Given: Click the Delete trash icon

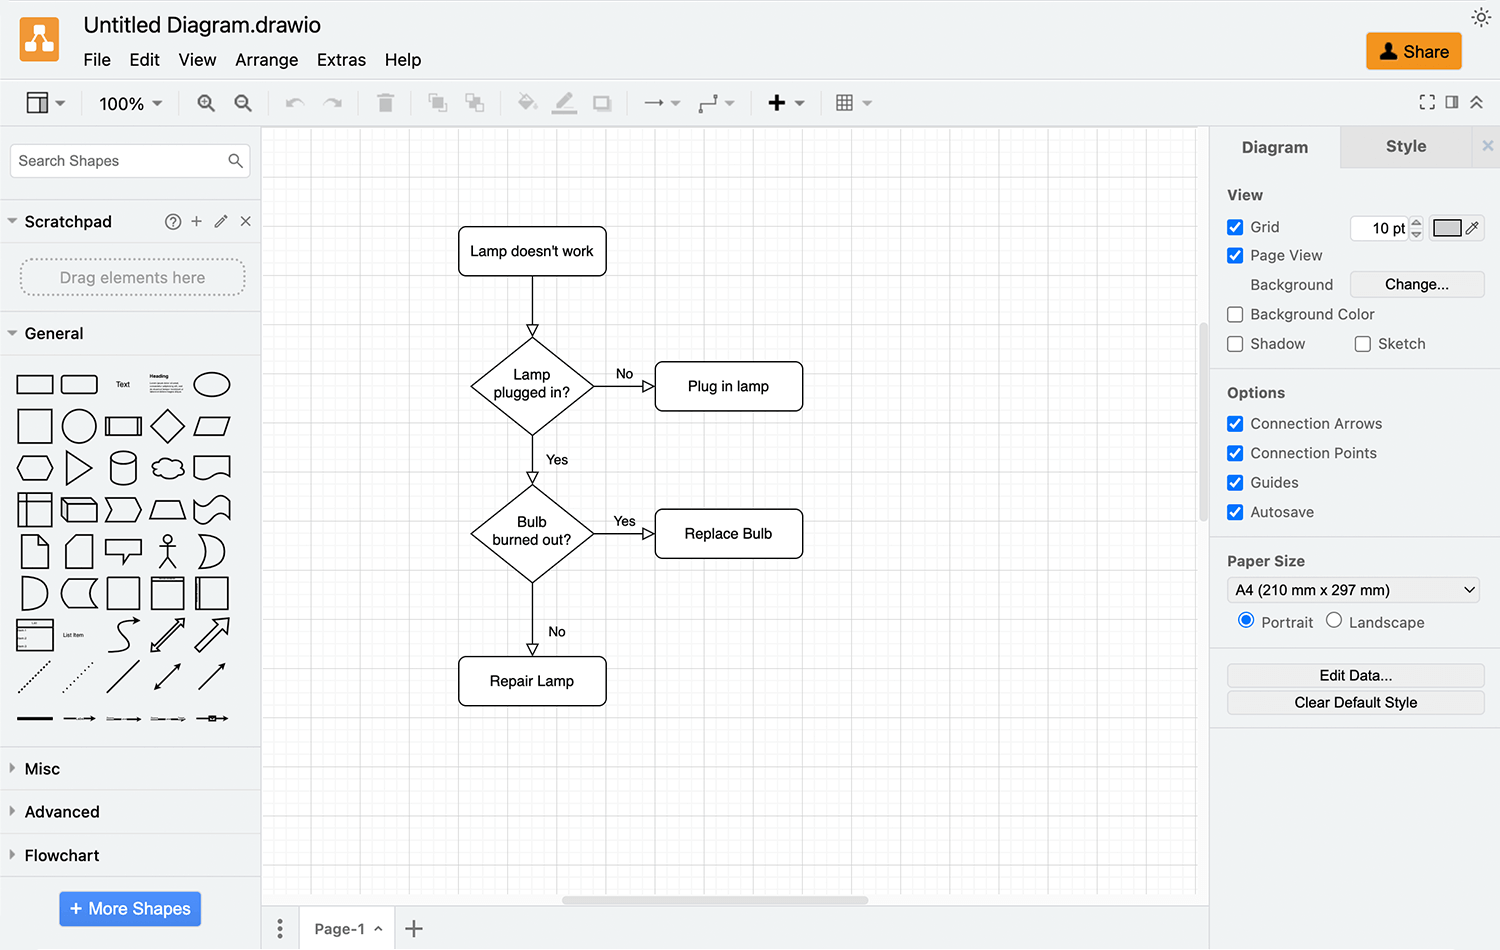Looking at the screenshot, I should pyautogui.click(x=385, y=103).
